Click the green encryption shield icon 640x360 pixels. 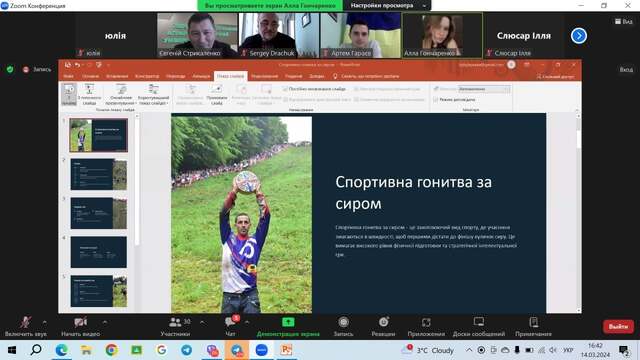click(10, 69)
